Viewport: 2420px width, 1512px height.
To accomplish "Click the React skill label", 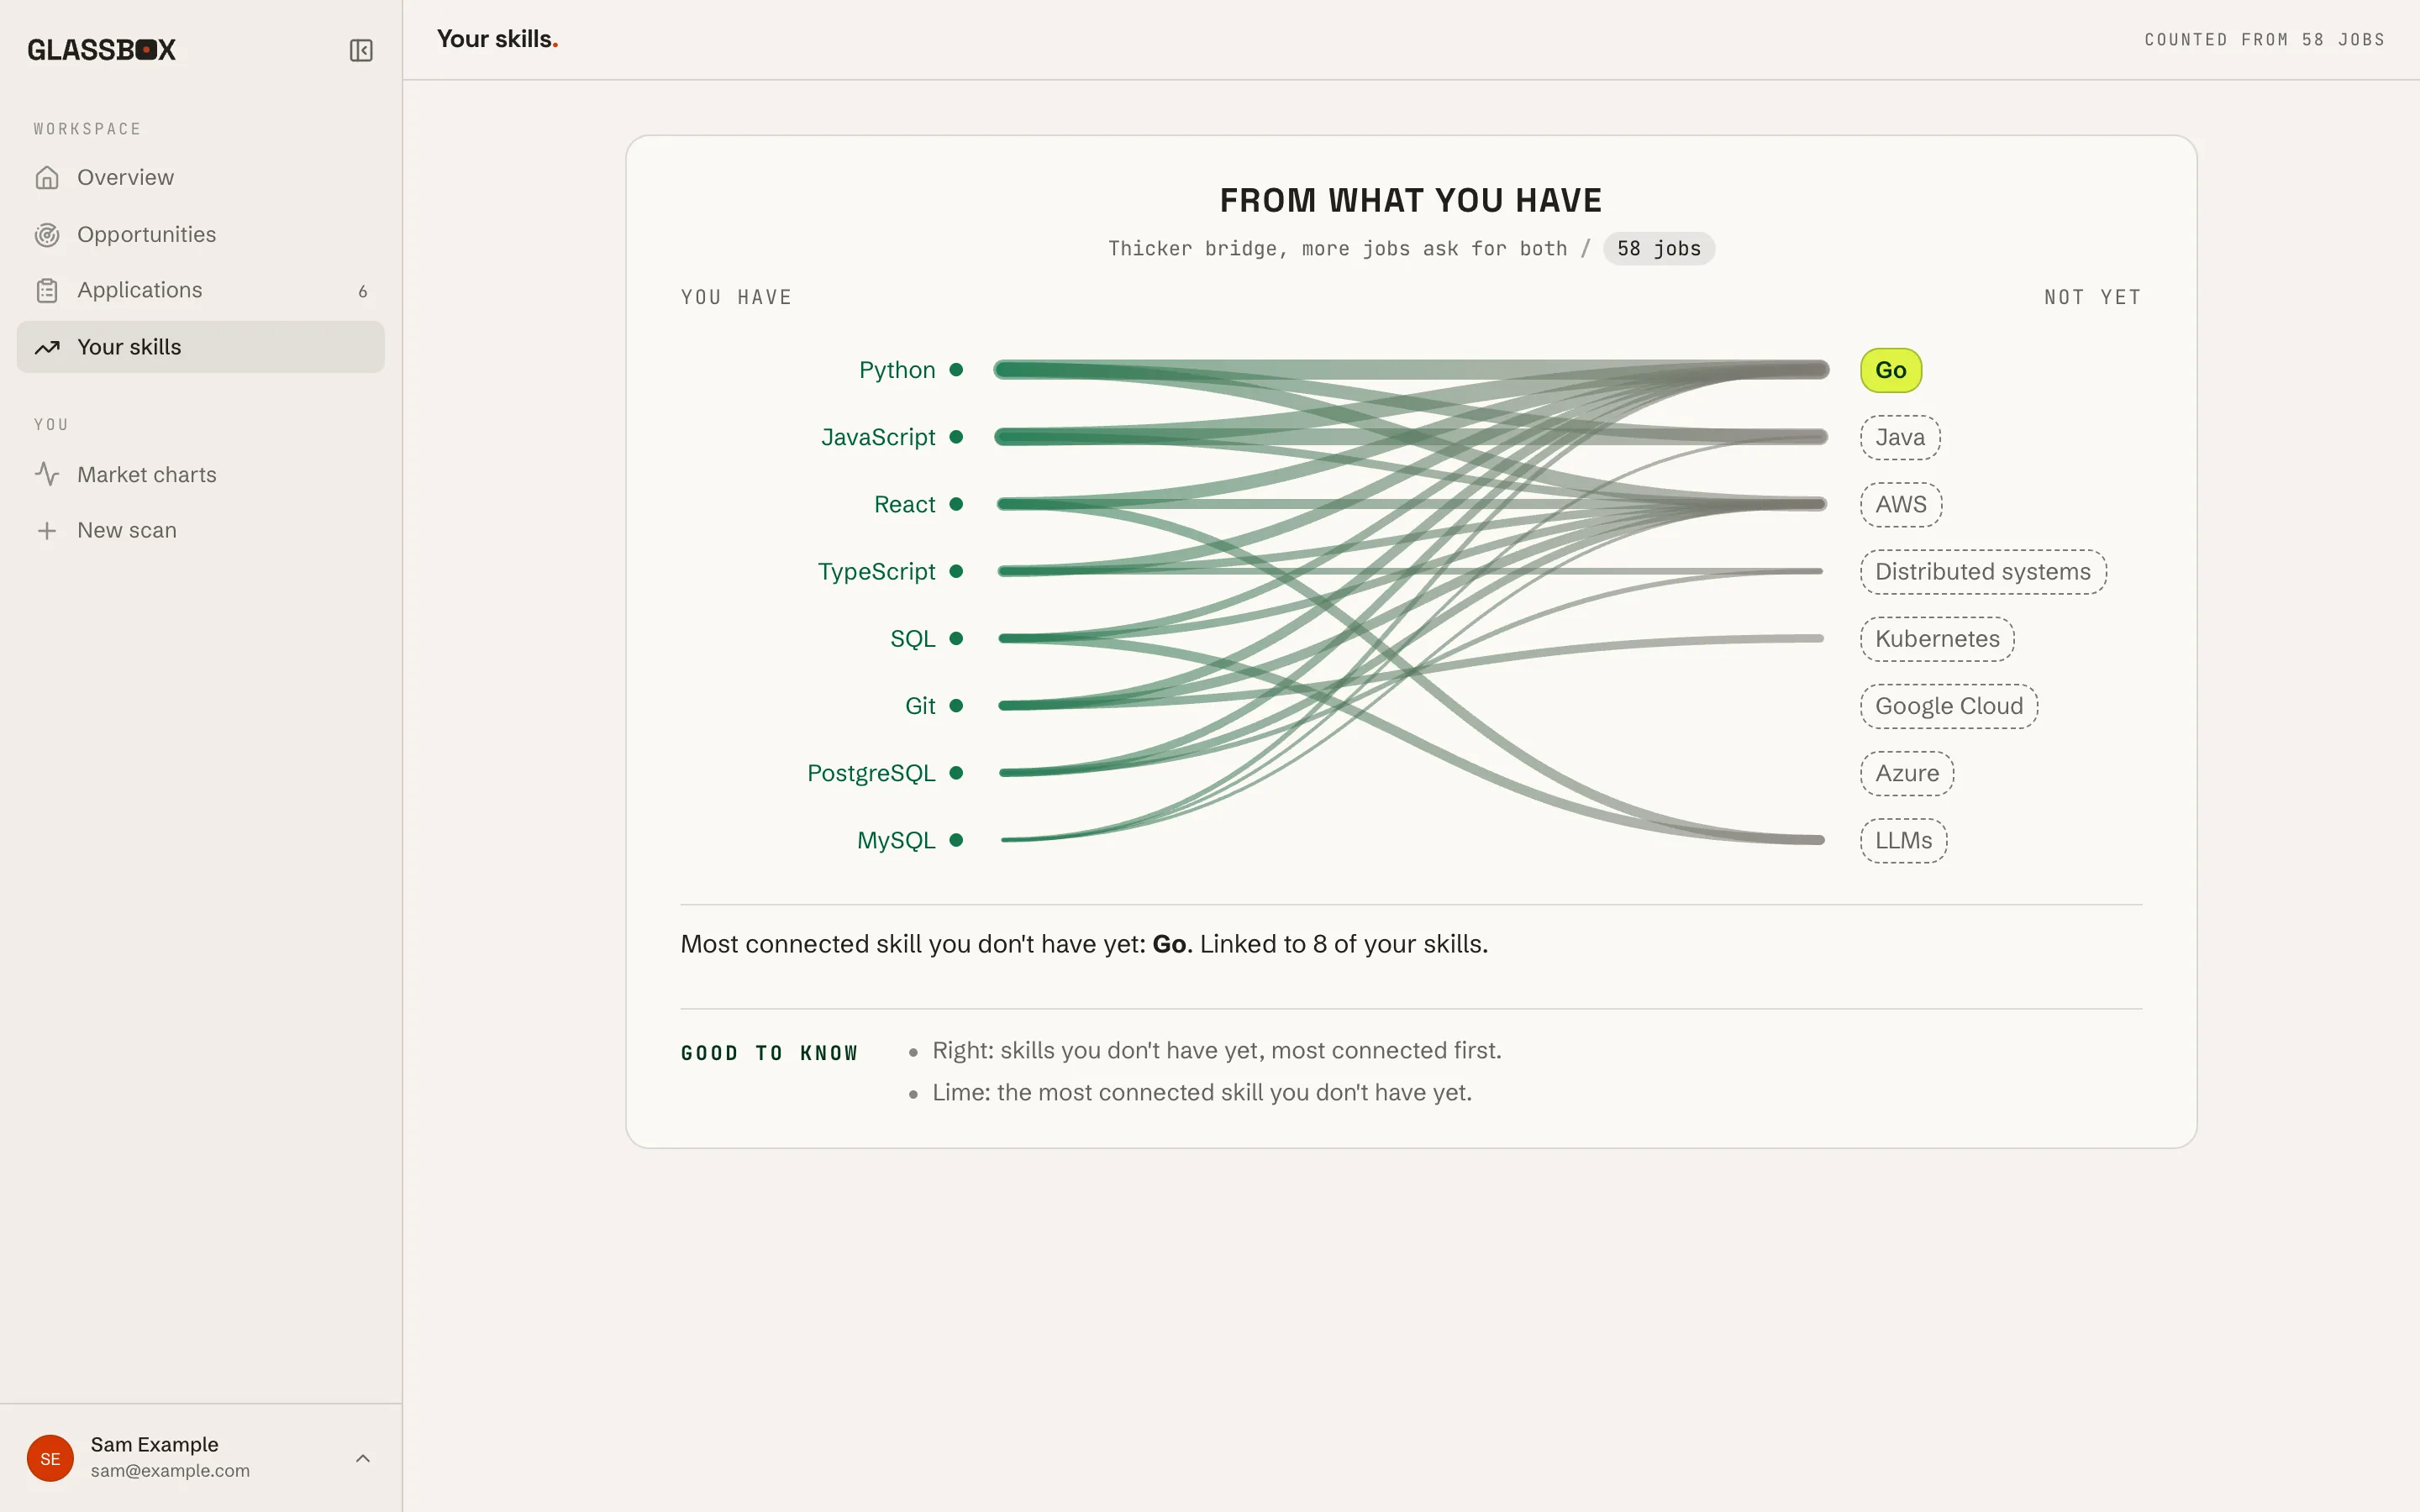I will click(904, 504).
